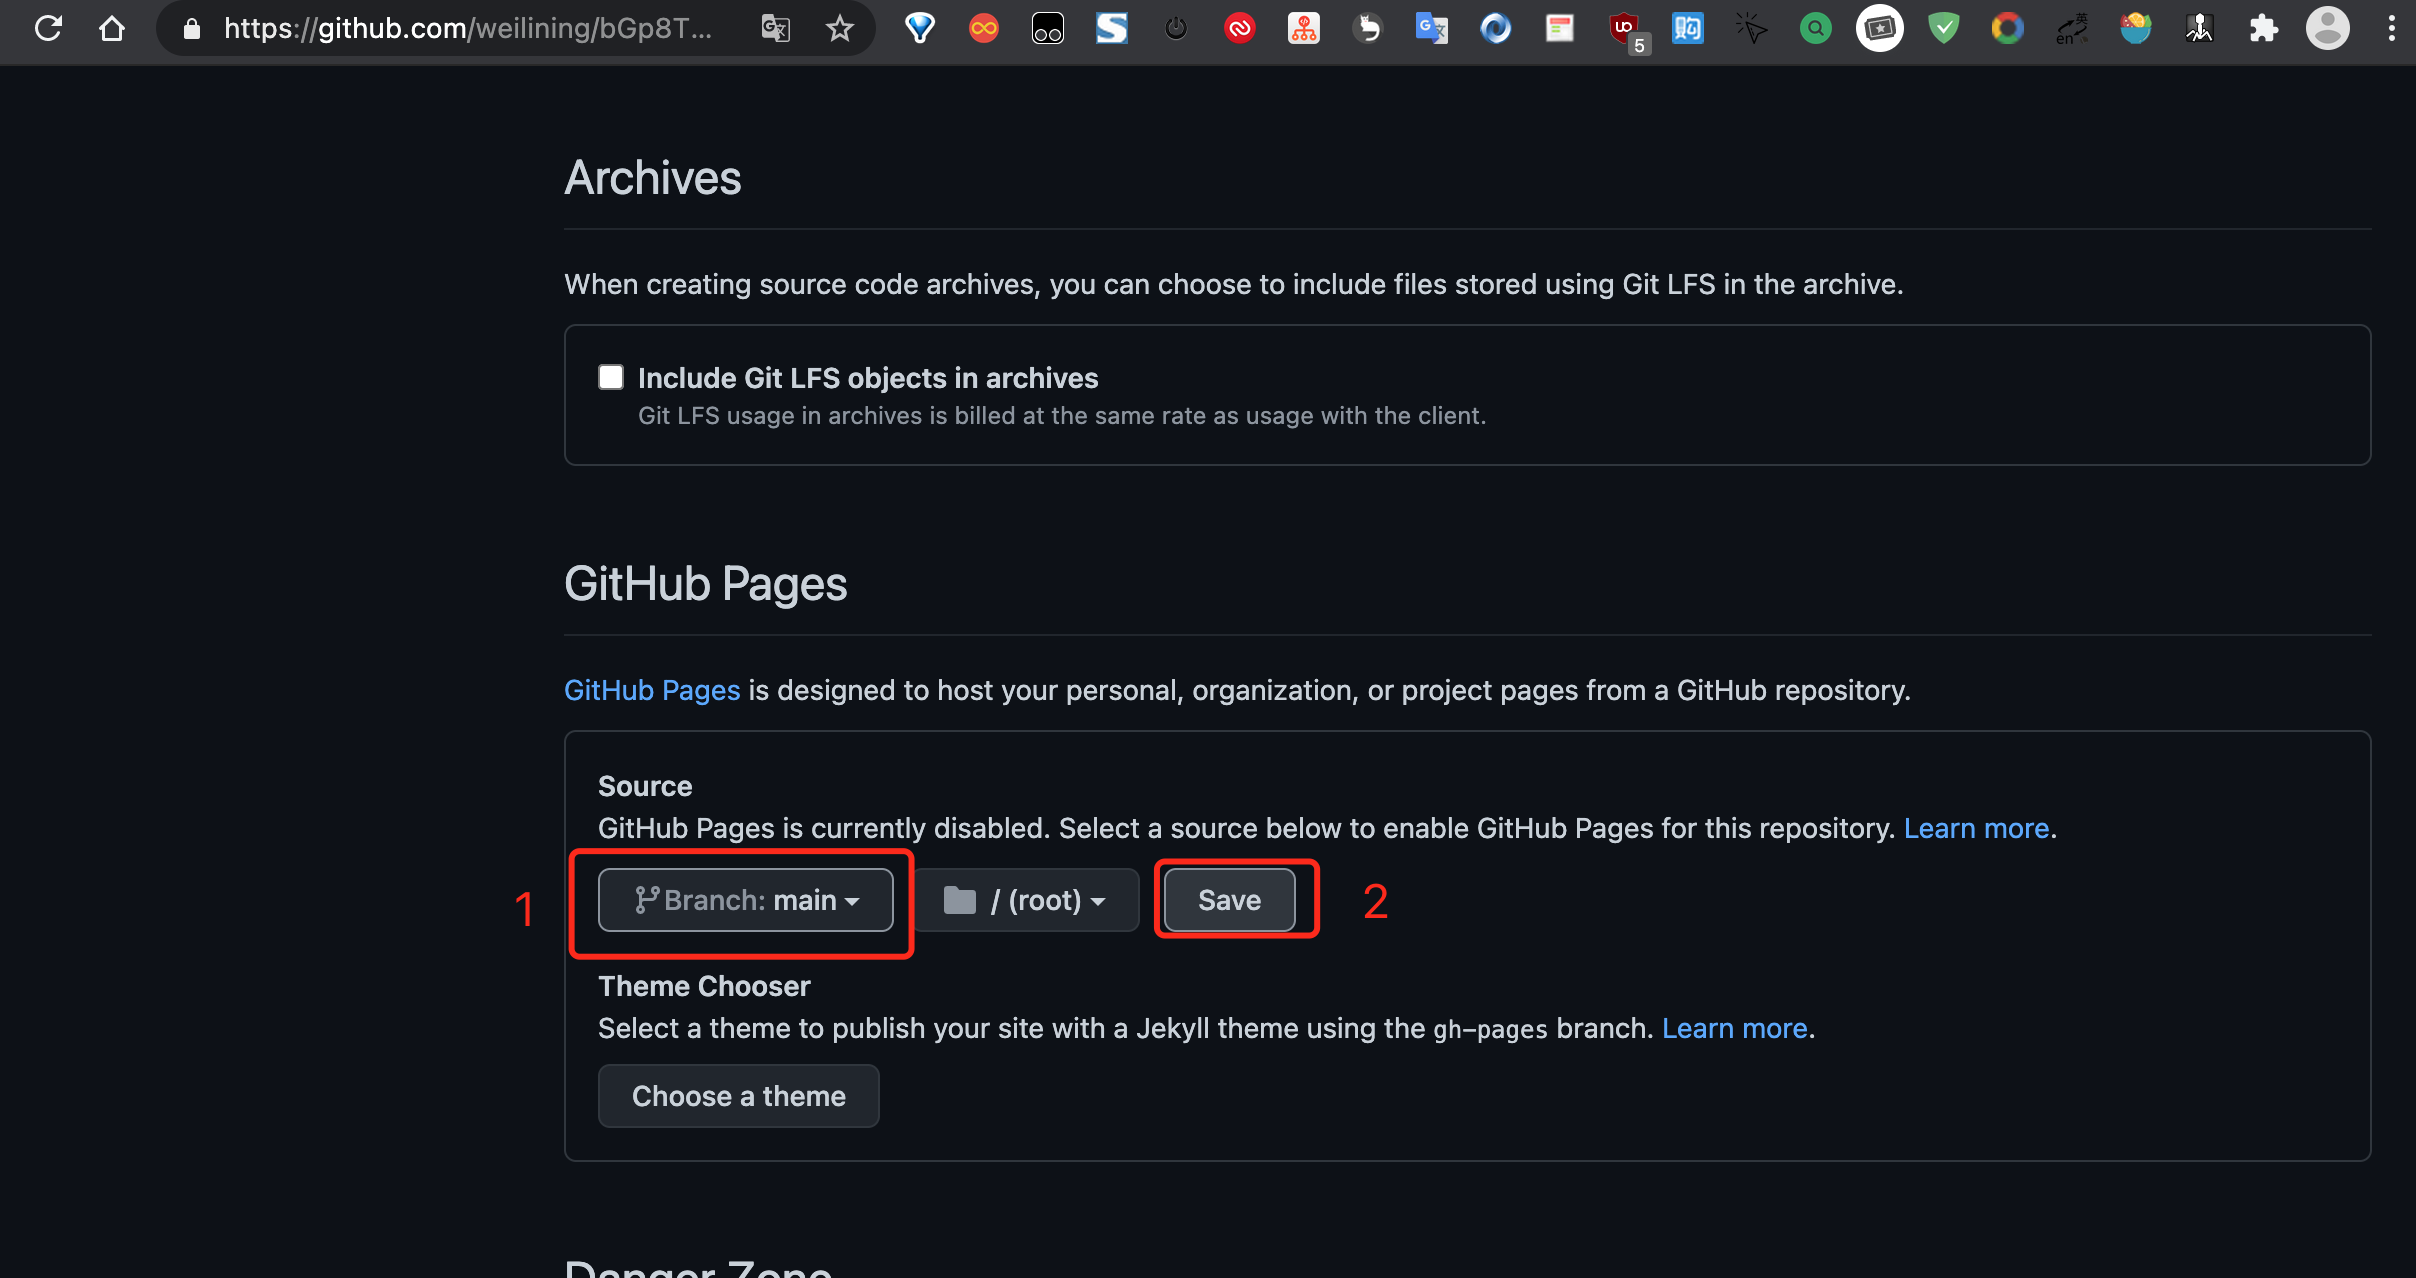Screen dimensions: 2416x1278
Task: Open the browser profile avatar menu
Action: click(2329, 28)
